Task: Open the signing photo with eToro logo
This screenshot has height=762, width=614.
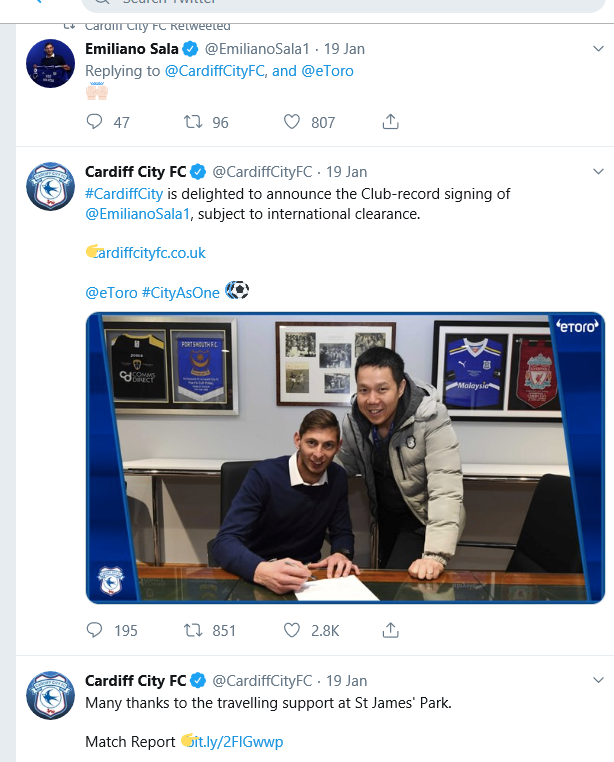Action: click(x=345, y=458)
